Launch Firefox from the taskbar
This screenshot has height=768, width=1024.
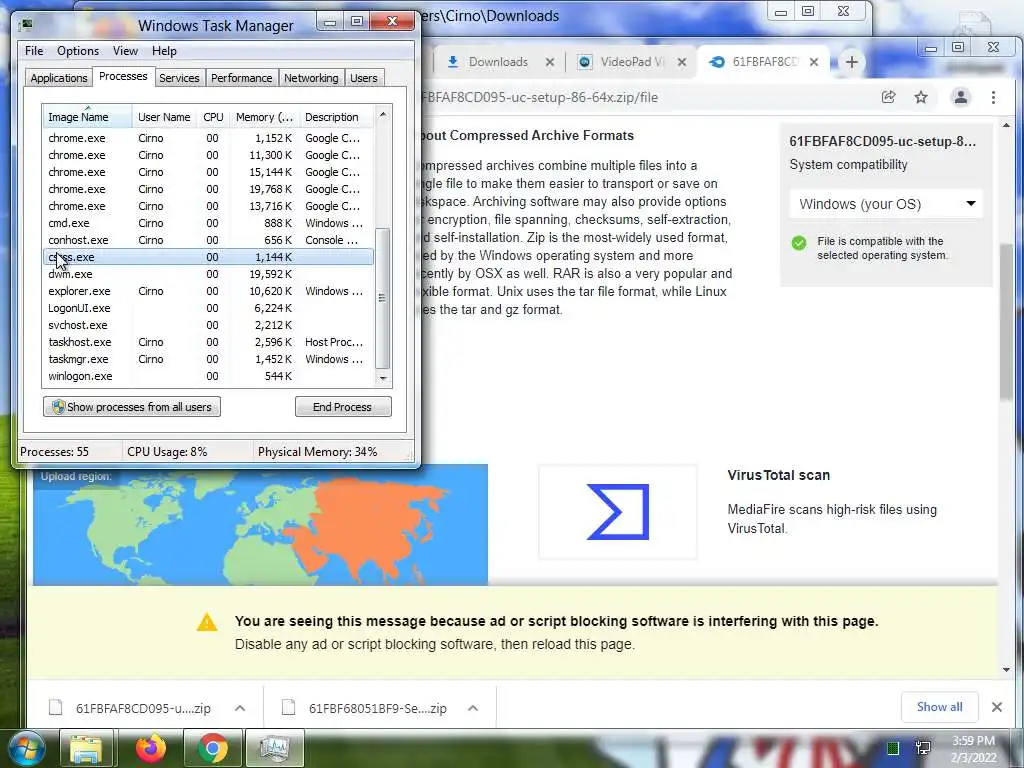(151, 748)
